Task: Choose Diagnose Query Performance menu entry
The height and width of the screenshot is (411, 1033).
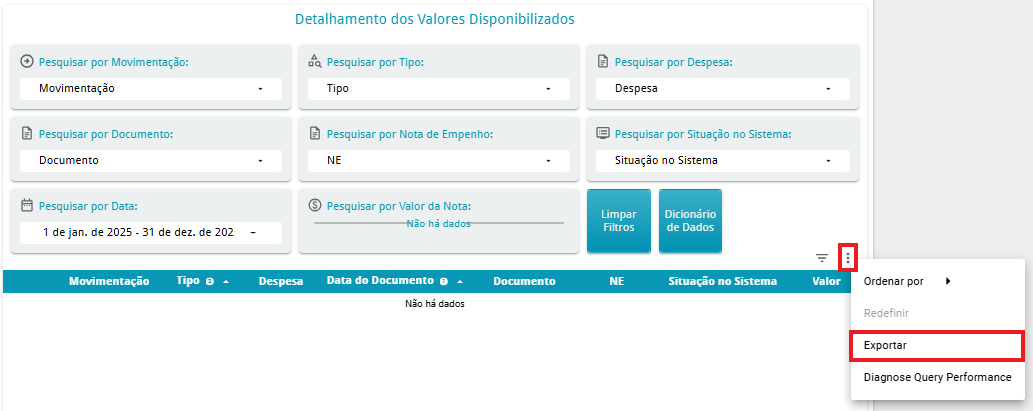Action: pos(937,377)
